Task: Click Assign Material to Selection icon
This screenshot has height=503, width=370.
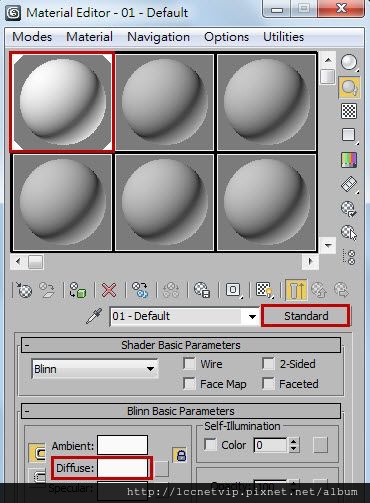Action: tap(77, 290)
